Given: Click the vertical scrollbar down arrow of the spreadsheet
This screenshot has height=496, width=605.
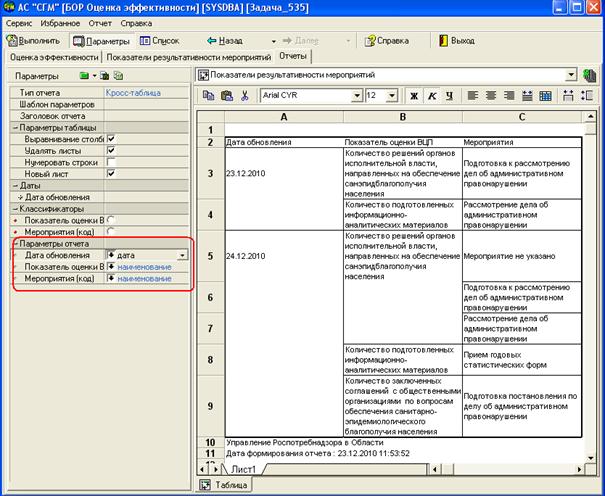Looking at the screenshot, I should [x=591, y=458].
